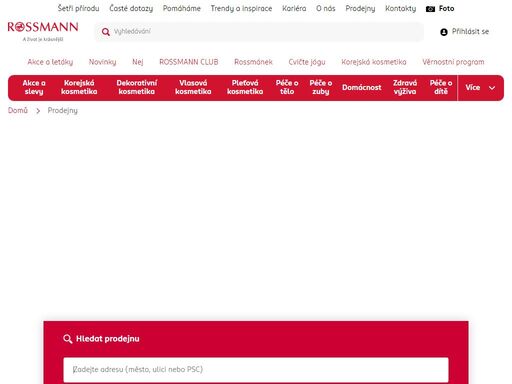This screenshot has height=384, width=512.
Task: Go to Domů breadcrumb
Action: point(18,110)
